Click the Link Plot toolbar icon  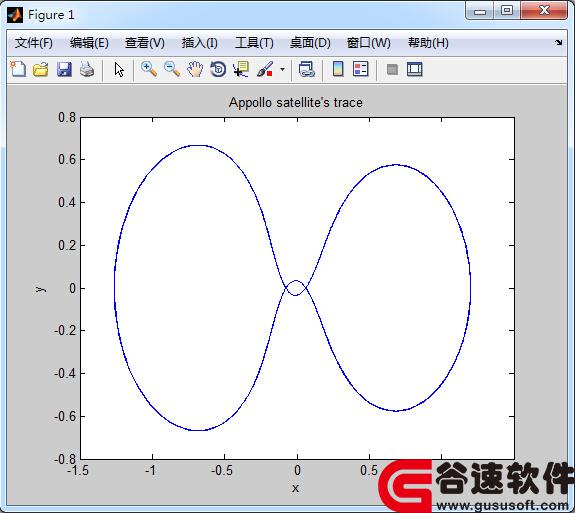[307, 69]
